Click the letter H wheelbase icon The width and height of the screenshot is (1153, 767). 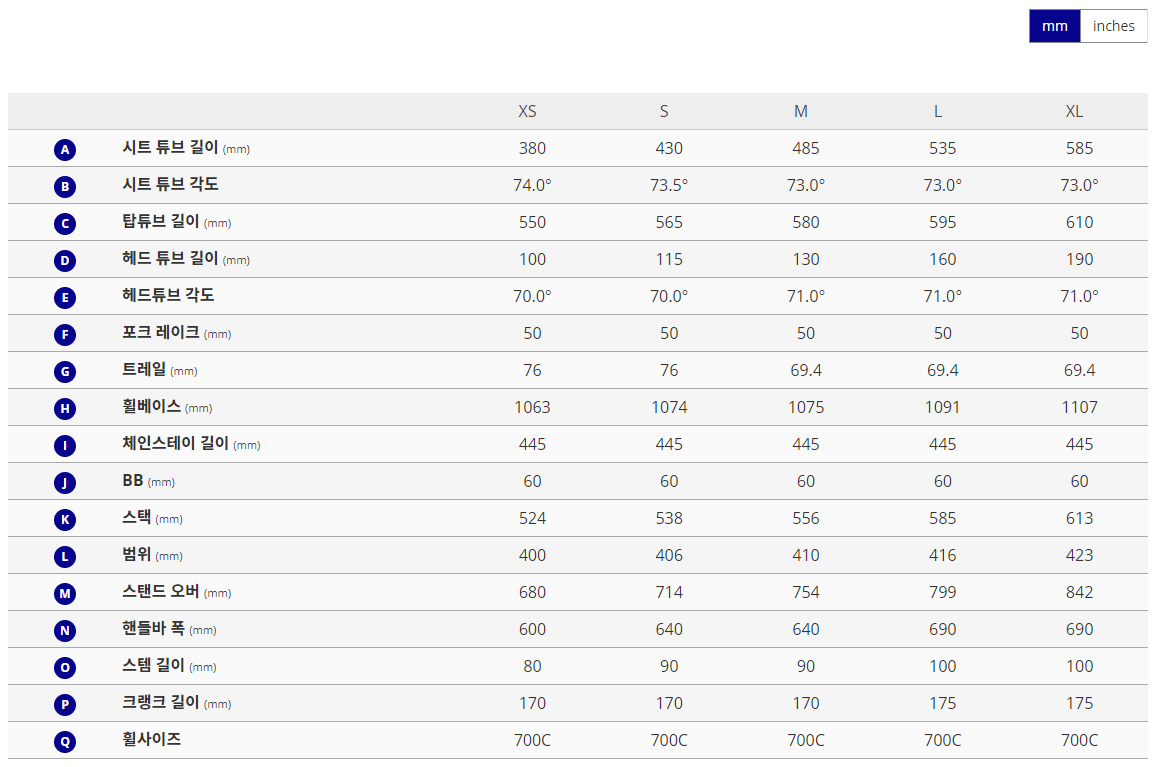point(65,409)
